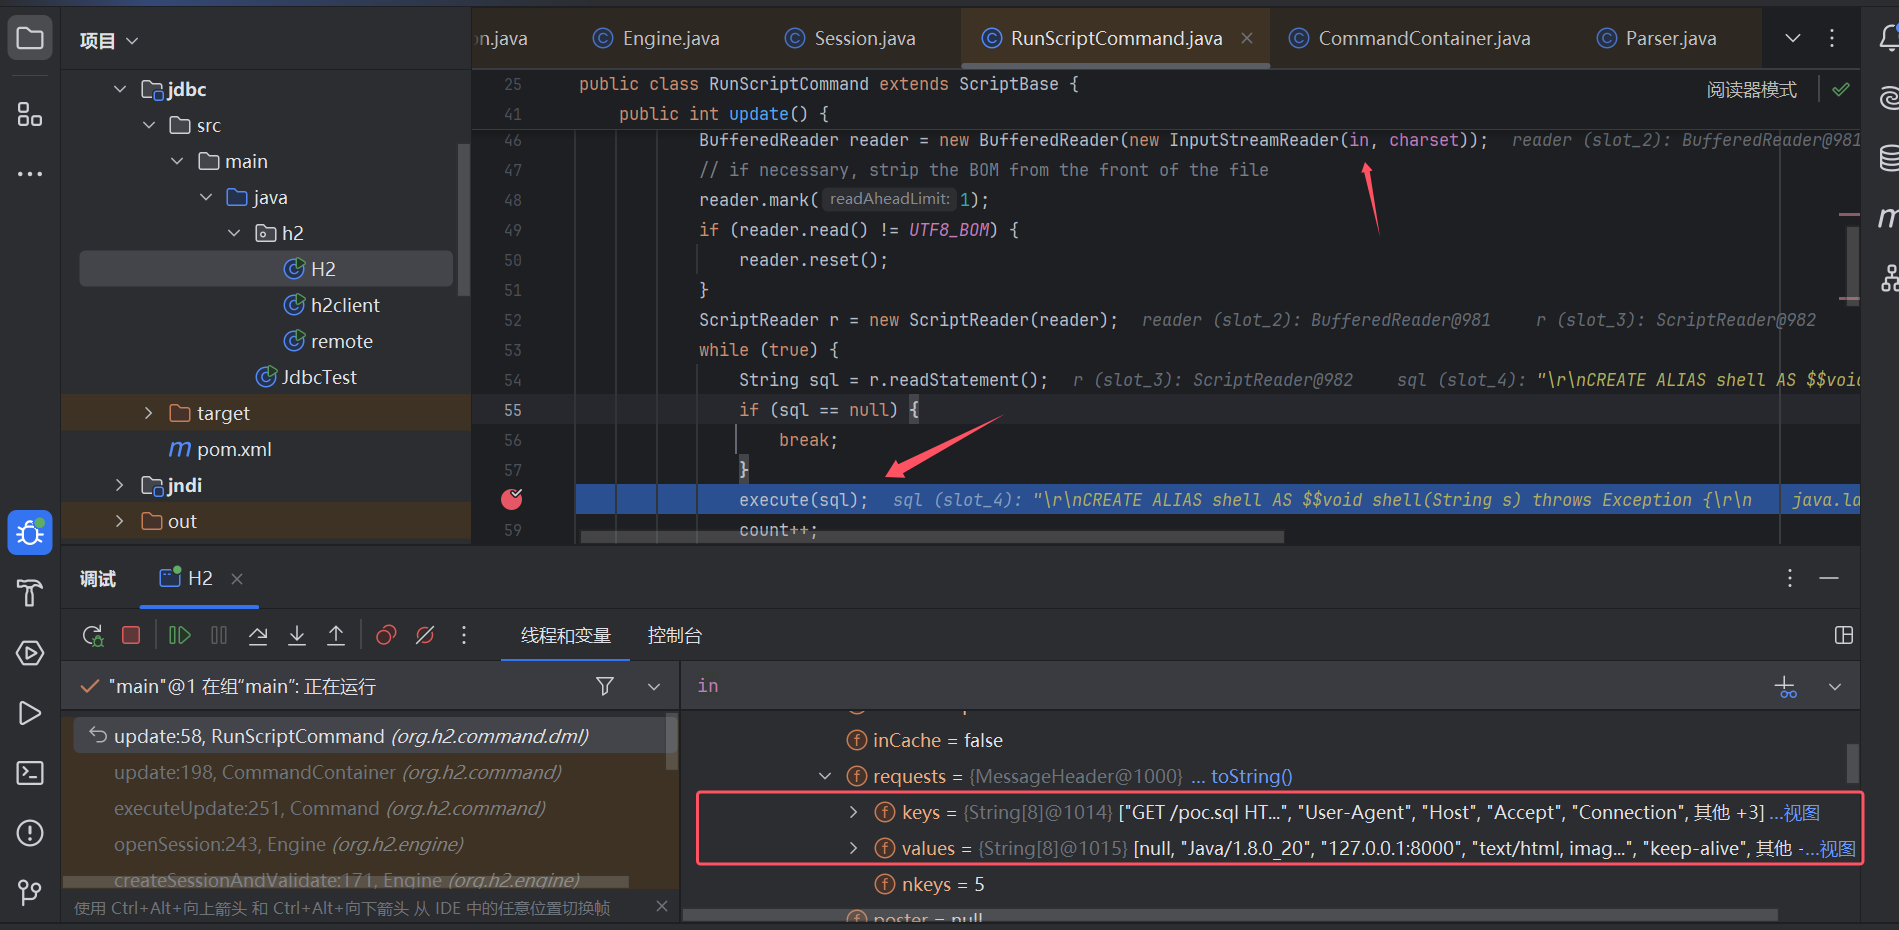This screenshot has height=930, width=1899.
Task: Open the Maven tool window
Action: coord(1888,217)
